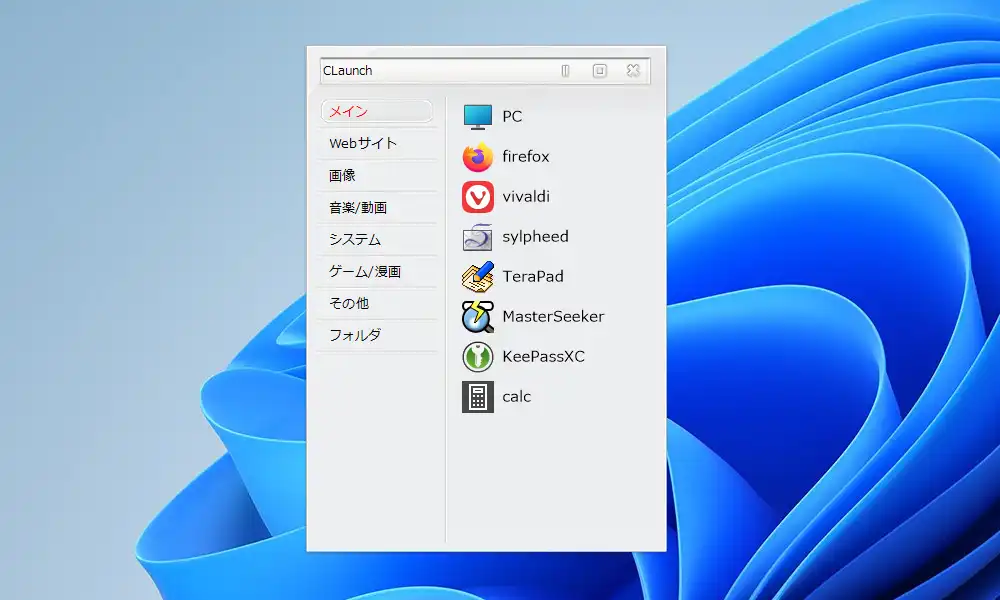Launch the MasterSeeker search icon
This screenshot has height=600, width=1000.
pos(478,317)
